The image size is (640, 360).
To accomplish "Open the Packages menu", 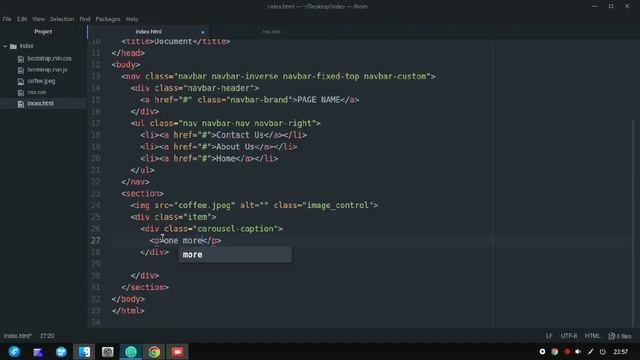I will point(108,19).
